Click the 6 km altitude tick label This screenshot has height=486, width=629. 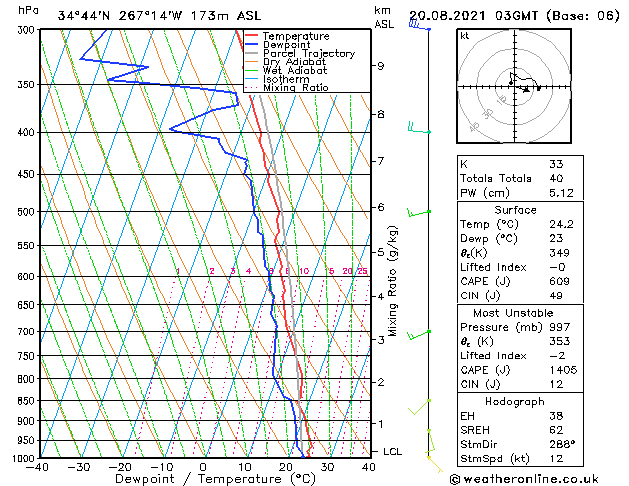tap(380, 207)
